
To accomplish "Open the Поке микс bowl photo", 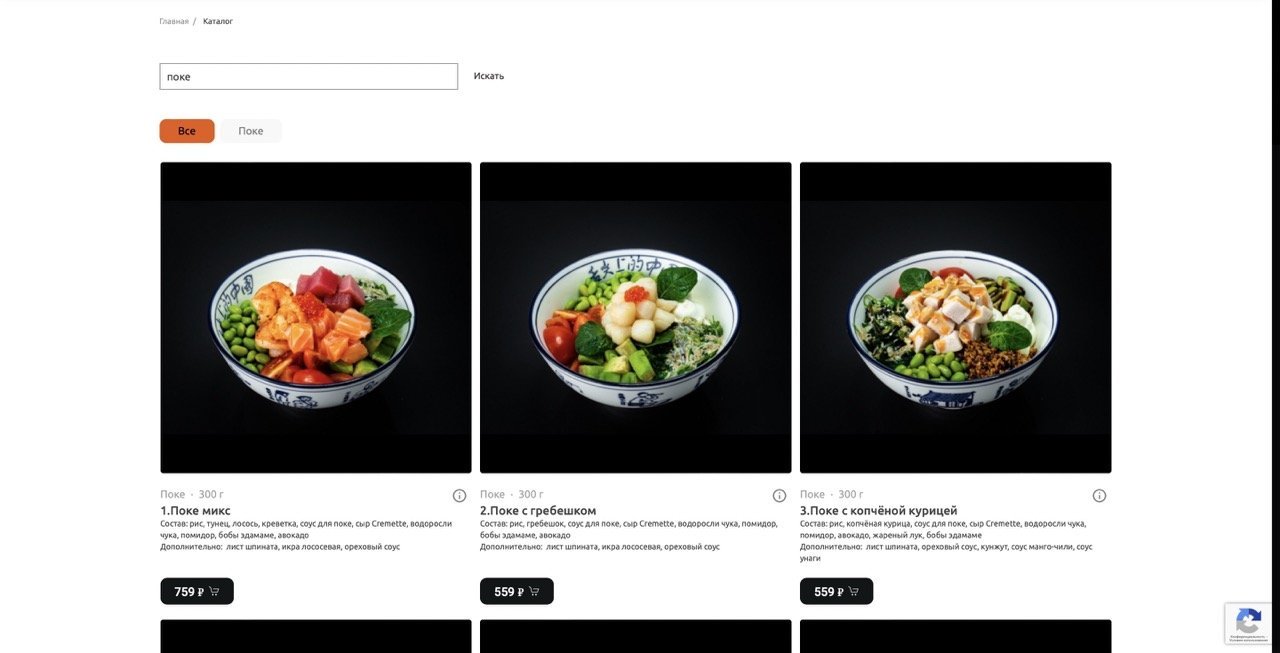I will [x=316, y=318].
